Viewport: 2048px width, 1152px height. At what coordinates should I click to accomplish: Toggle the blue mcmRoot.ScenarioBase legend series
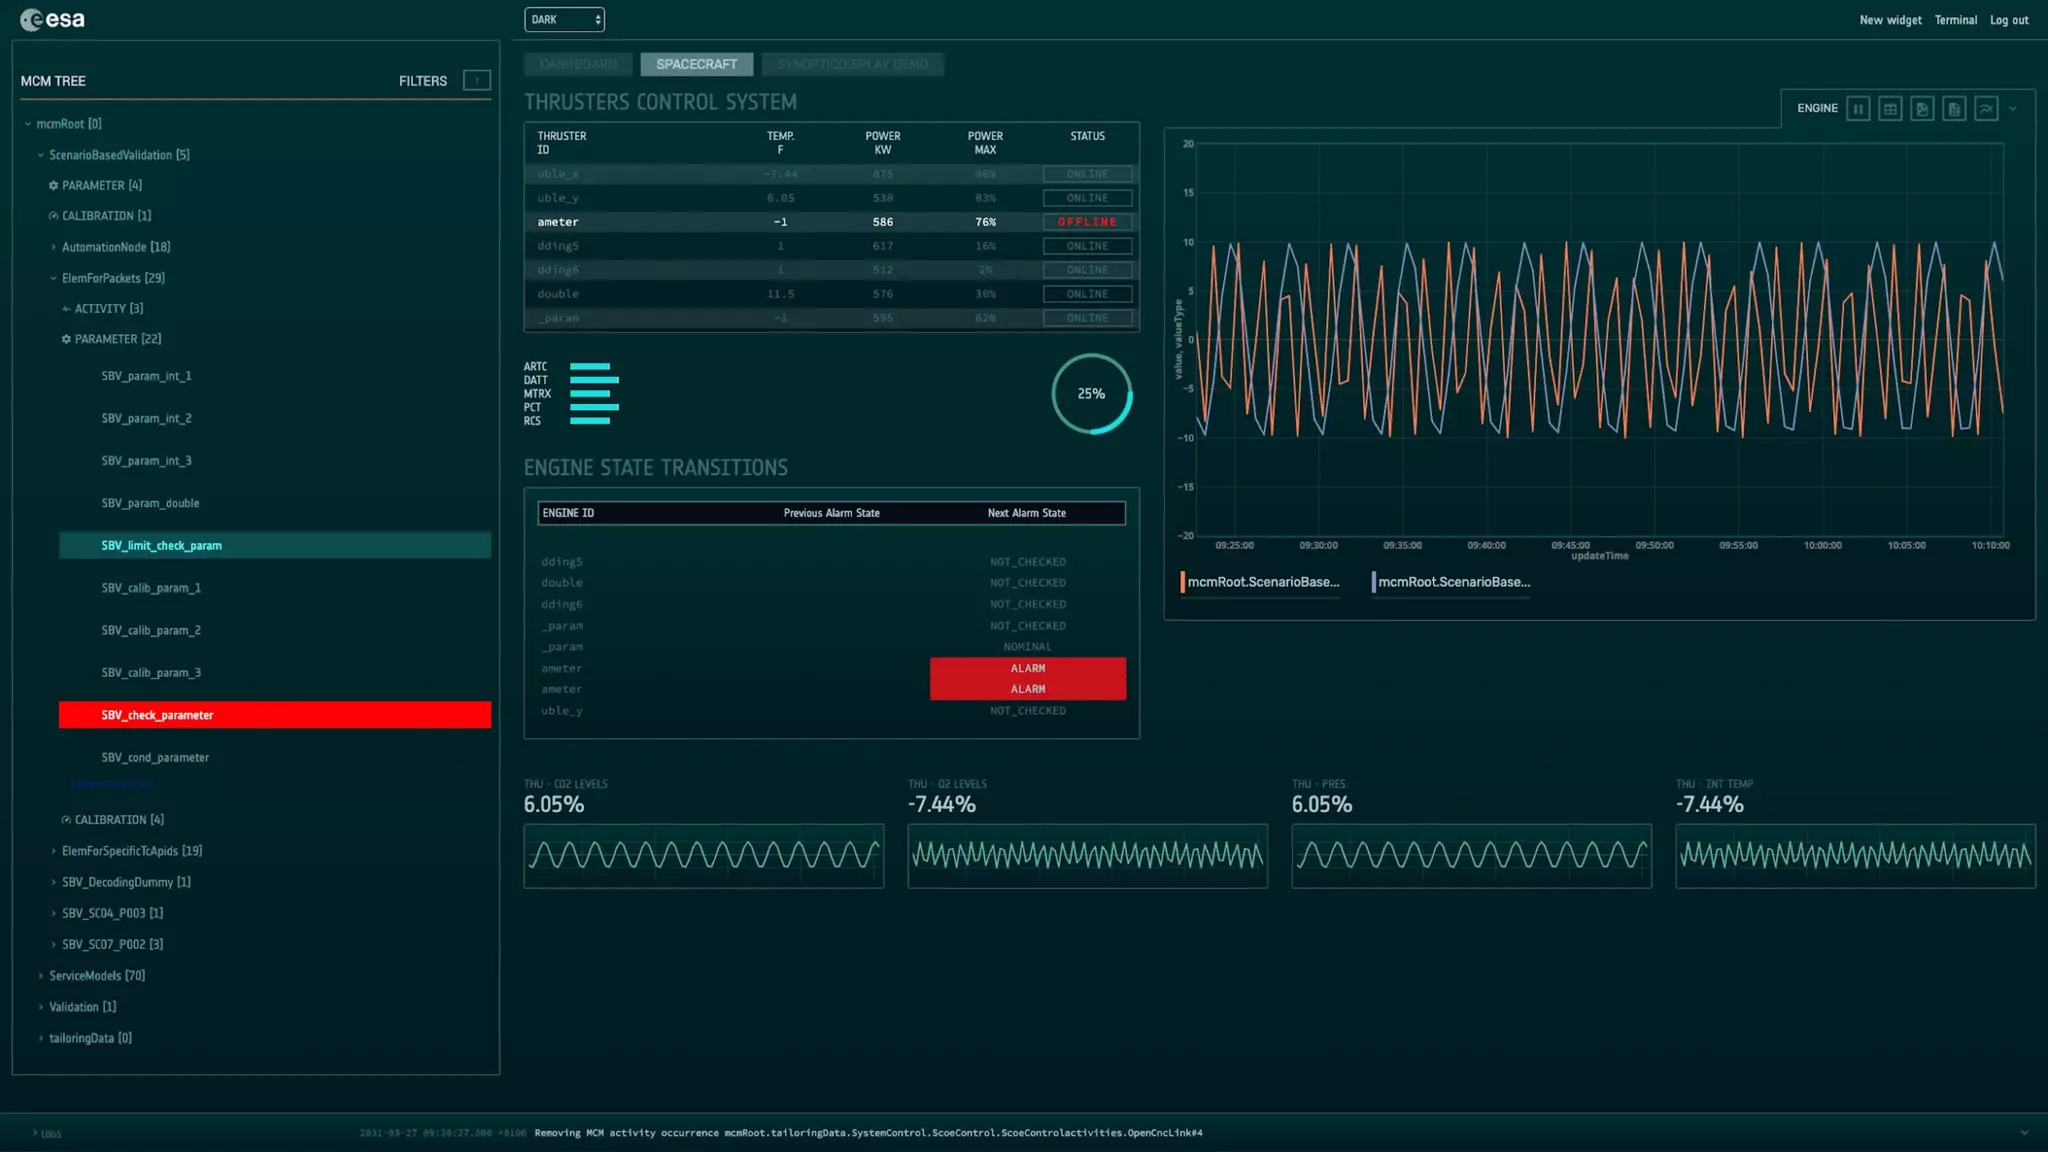pos(1452,582)
